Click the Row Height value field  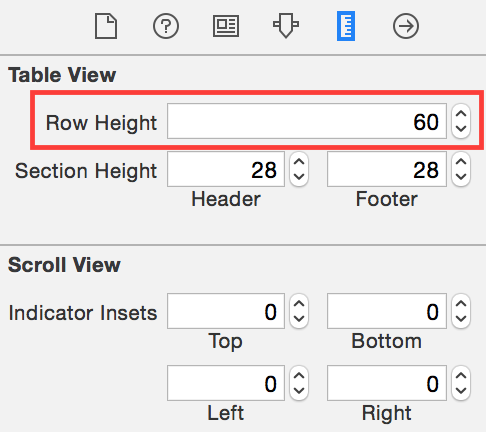(x=307, y=121)
